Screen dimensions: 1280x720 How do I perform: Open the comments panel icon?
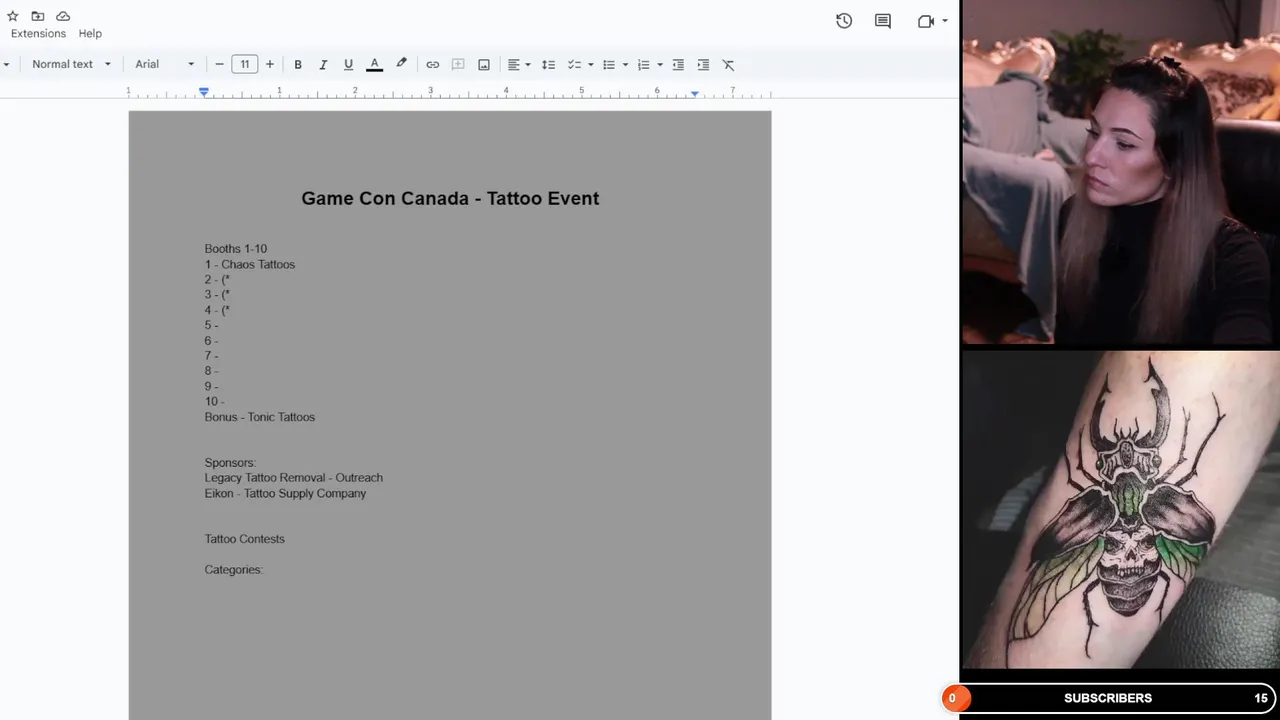883,21
